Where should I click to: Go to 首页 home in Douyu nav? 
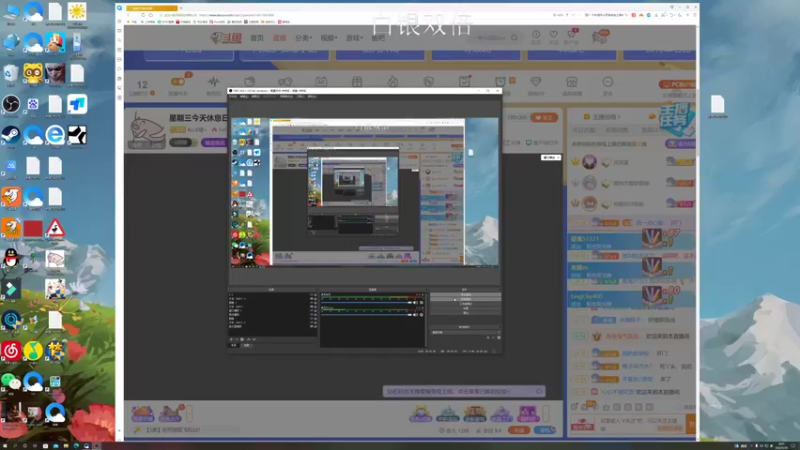(x=257, y=38)
